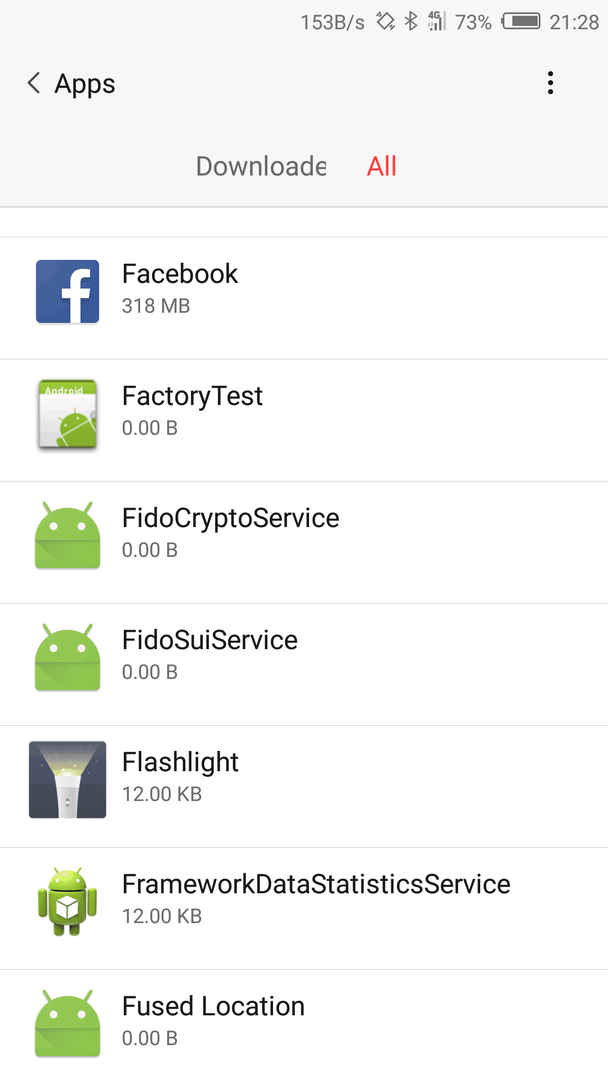
Task: Tap the FactoryTest Android icon
Action: click(x=67, y=413)
